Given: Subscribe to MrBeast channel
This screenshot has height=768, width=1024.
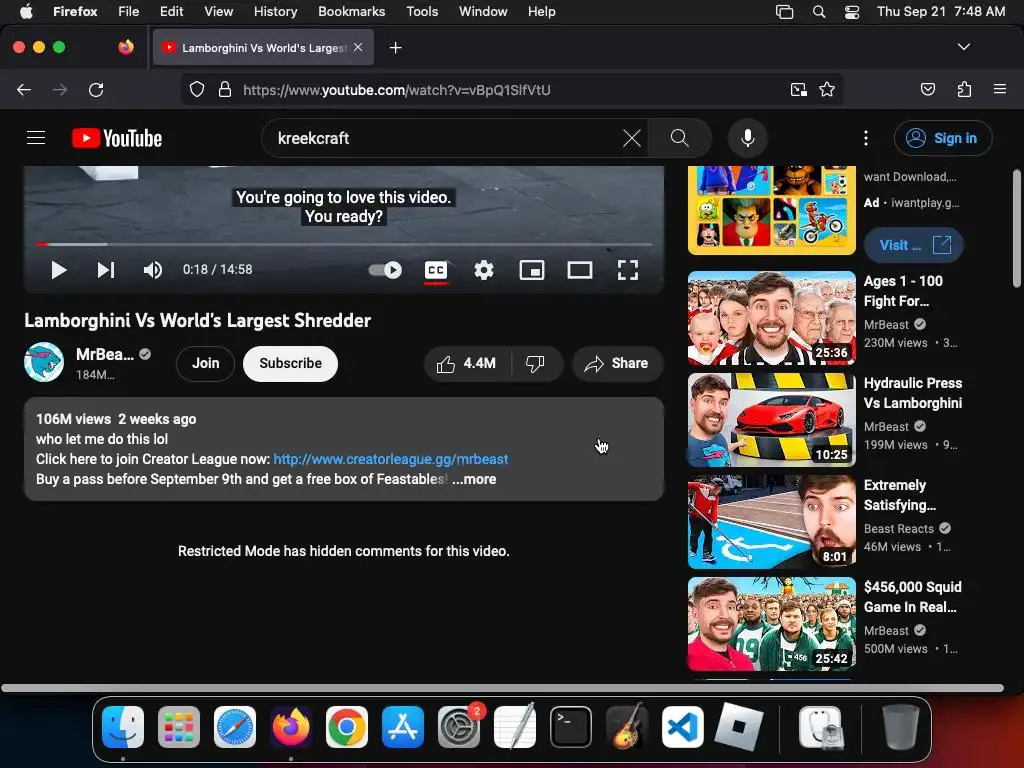Looking at the screenshot, I should coord(291,363).
